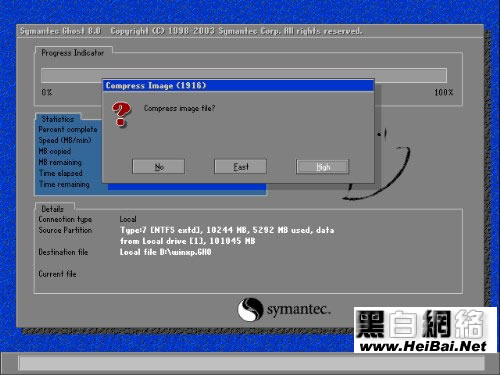This screenshot has width=500, height=375.
Task: Select the Details panel tab
Action: (x=53, y=209)
